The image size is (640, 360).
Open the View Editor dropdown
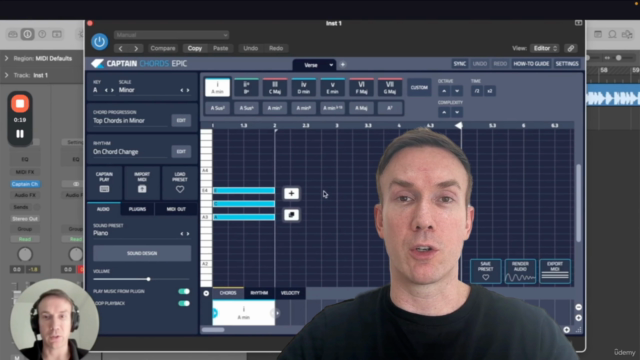(544, 48)
